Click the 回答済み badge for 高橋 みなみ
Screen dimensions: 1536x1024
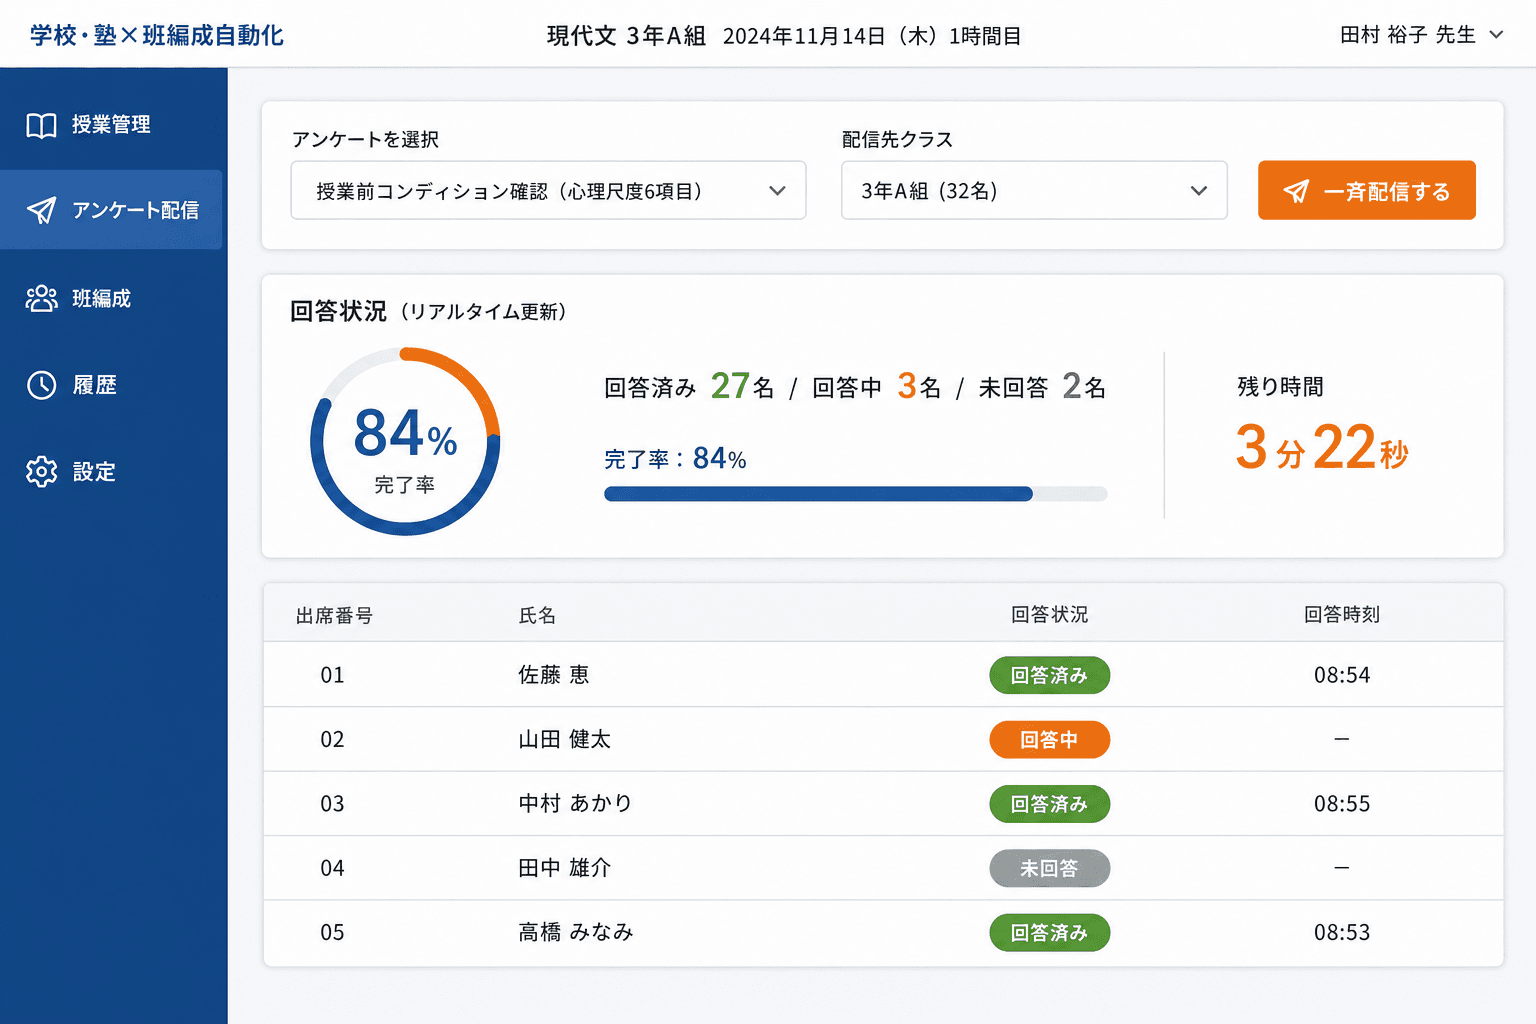1049,932
